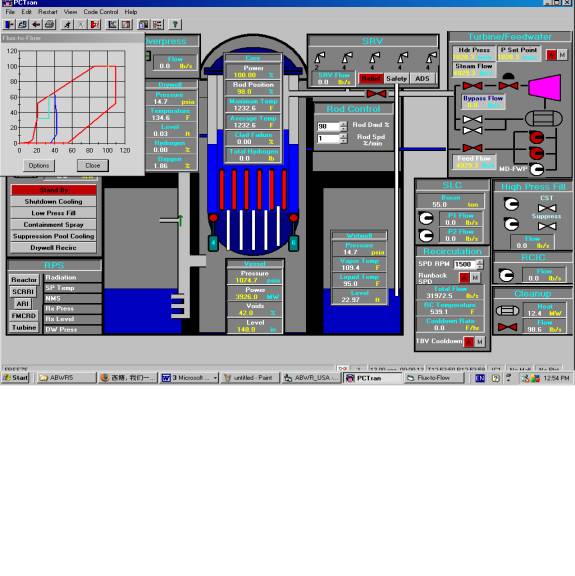Click the help question mark toolbar icon
Viewport: 575px width, 576px height.
pos(175,25)
